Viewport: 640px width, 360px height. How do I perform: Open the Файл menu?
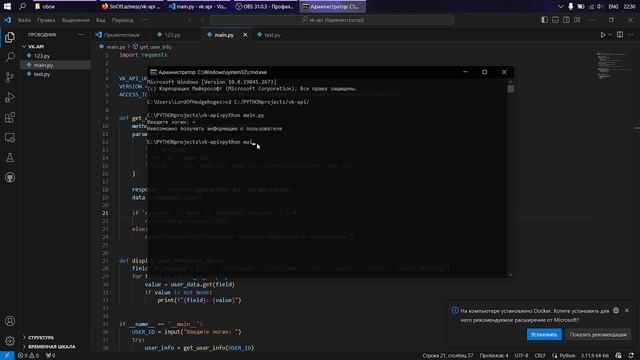coord(24,20)
